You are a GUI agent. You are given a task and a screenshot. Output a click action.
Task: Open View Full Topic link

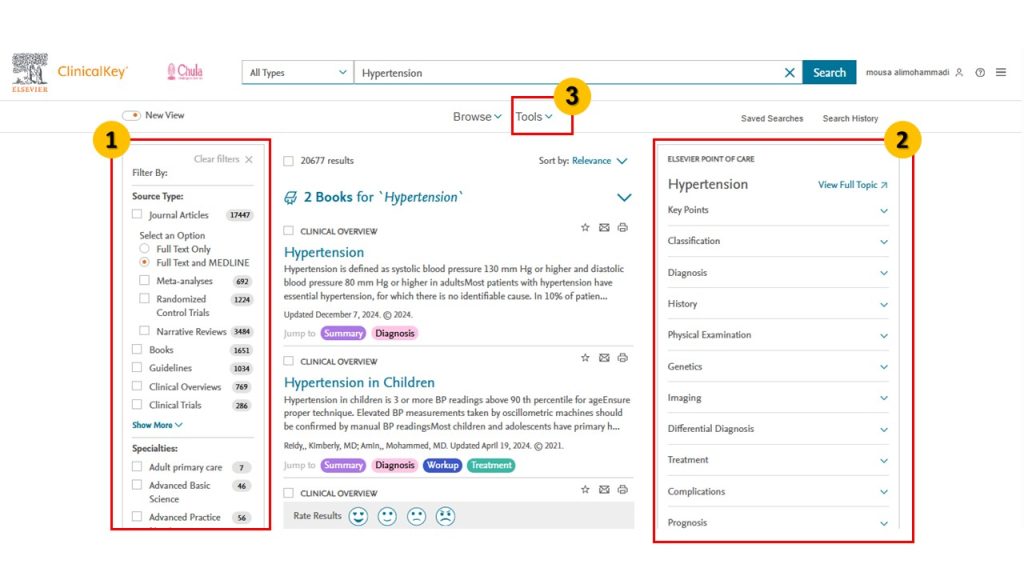(853, 185)
